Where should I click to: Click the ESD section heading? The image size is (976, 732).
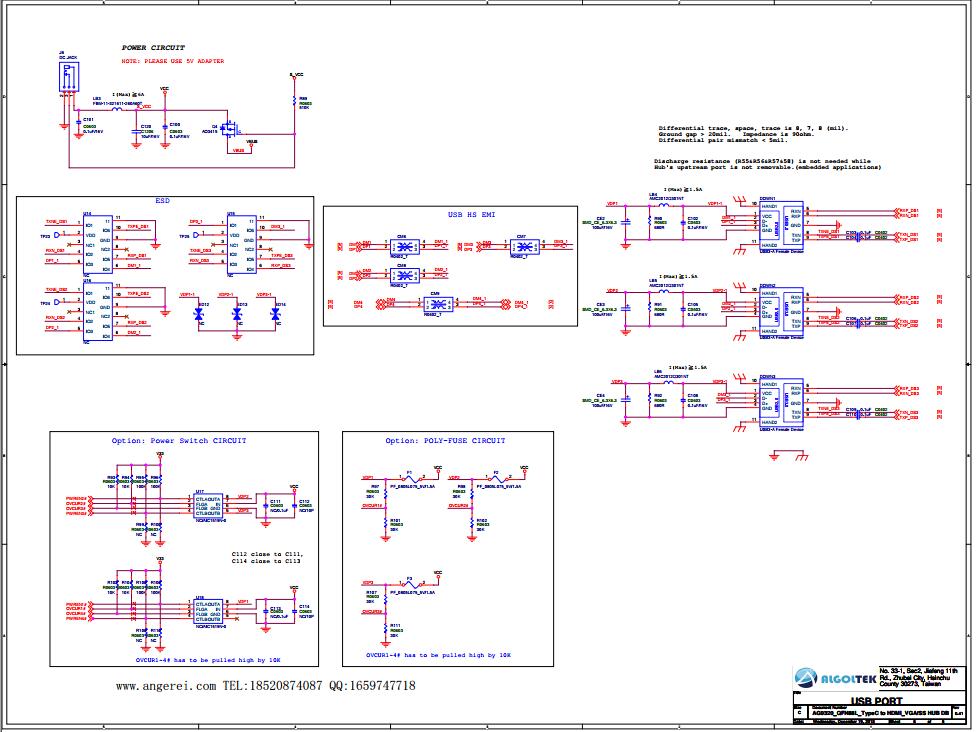[162, 201]
